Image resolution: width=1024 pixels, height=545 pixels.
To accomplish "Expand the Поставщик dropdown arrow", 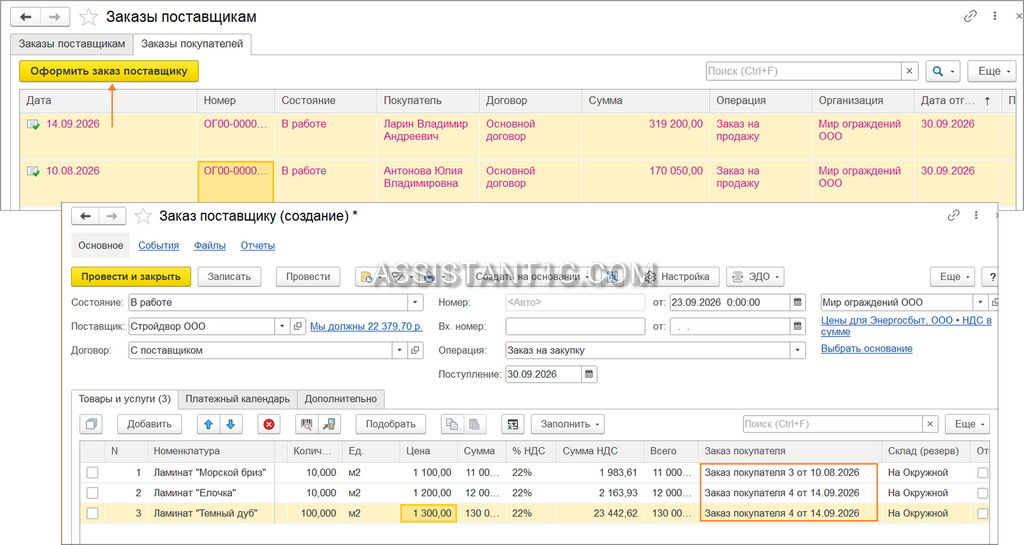I will [x=282, y=326].
